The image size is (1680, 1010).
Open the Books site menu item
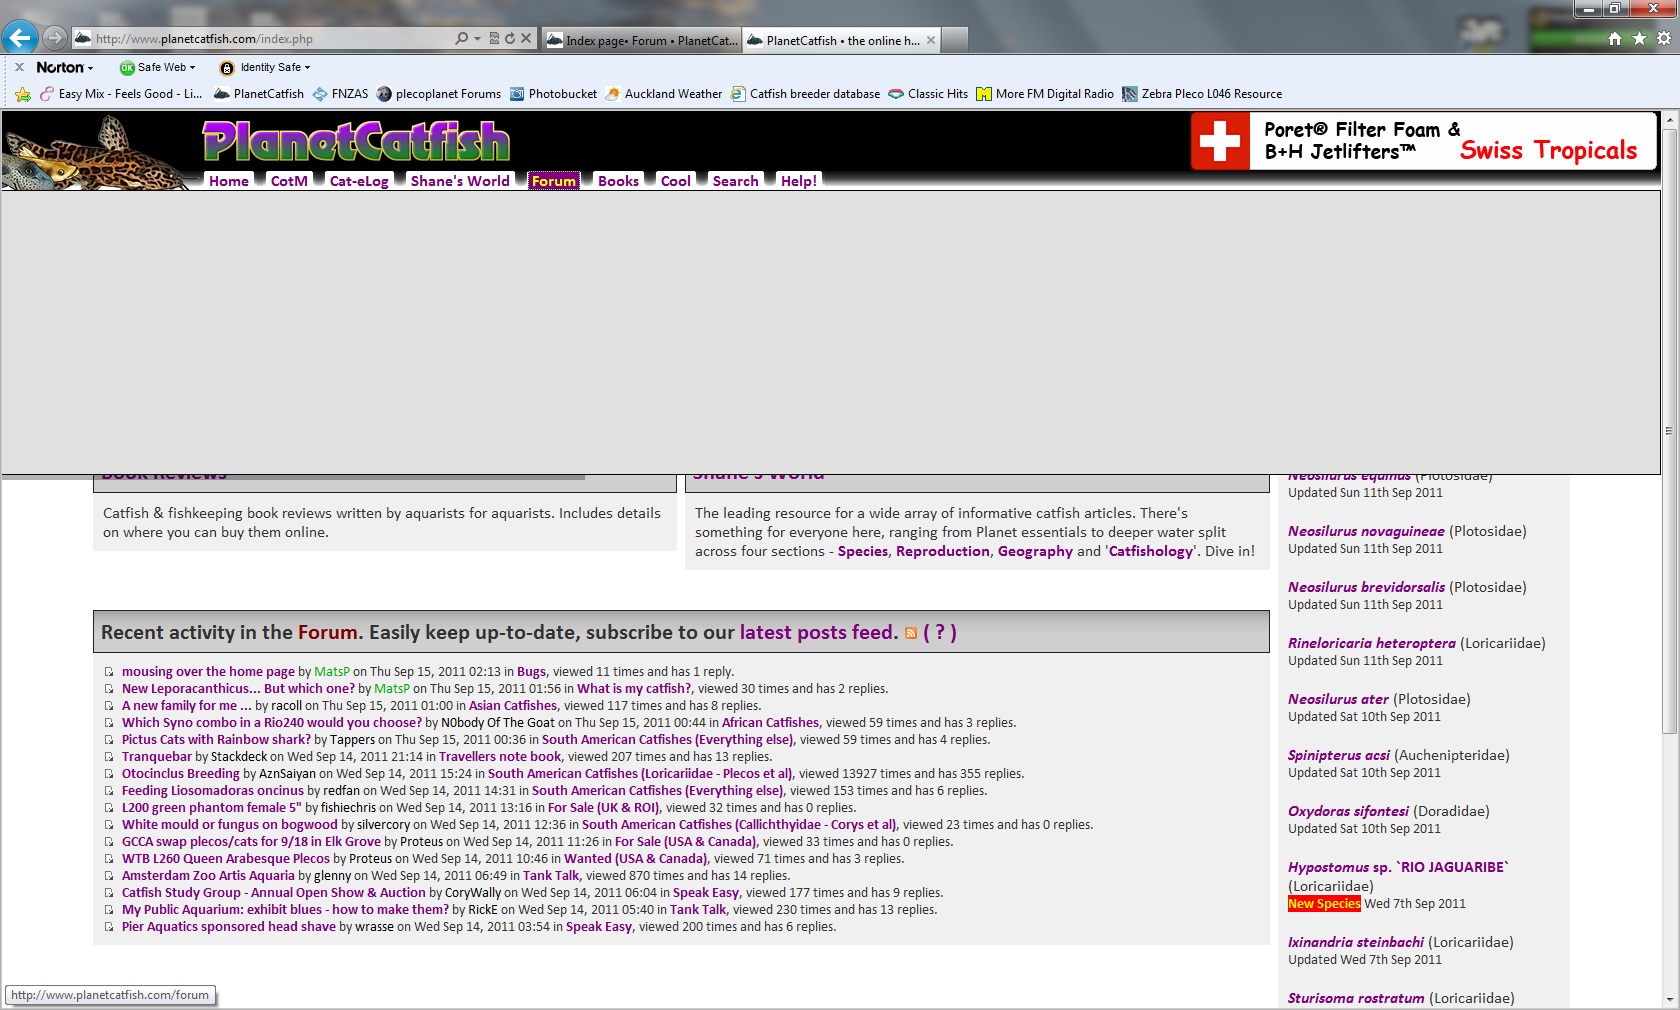[618, 181]
